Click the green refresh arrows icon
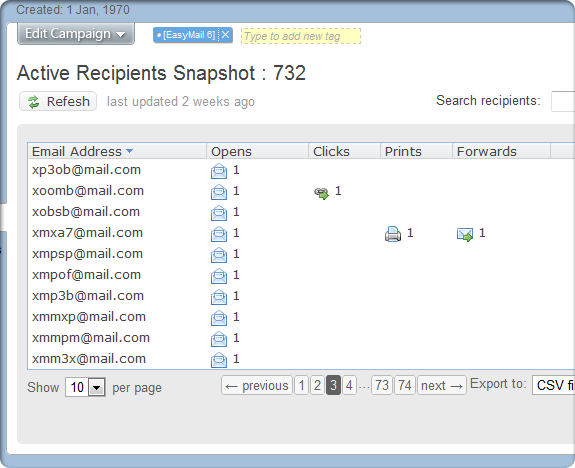Image resolution: width=575 pixels, height=468 pixels. click(33, 102)
